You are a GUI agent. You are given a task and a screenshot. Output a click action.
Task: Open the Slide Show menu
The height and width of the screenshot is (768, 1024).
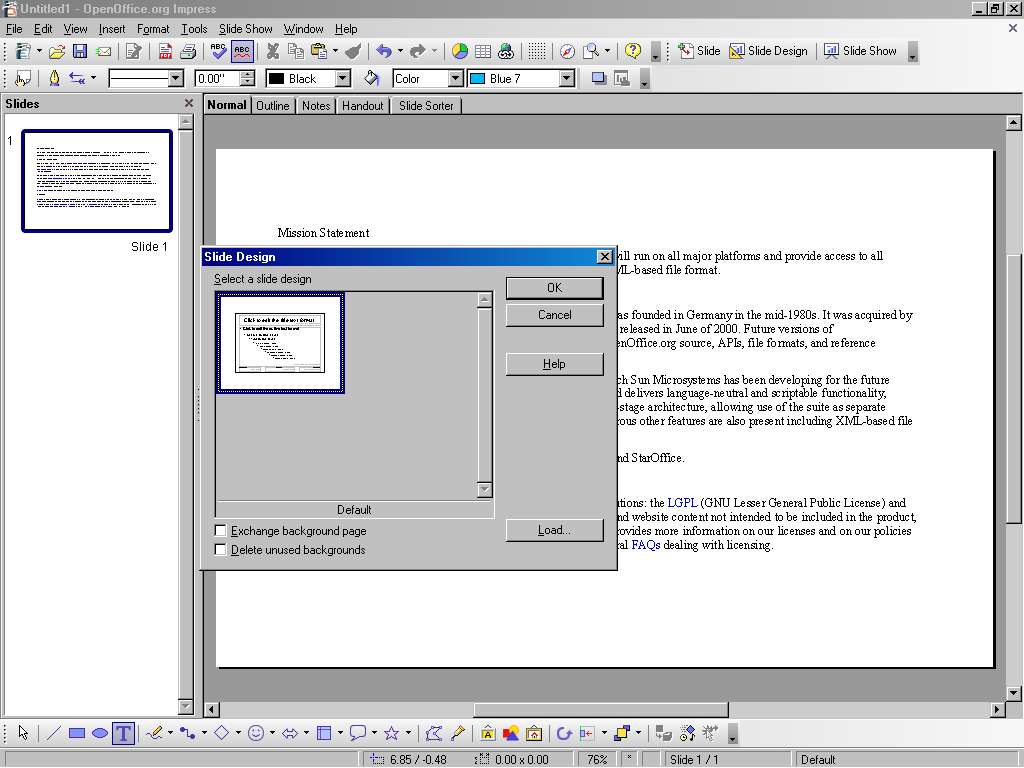245,29
